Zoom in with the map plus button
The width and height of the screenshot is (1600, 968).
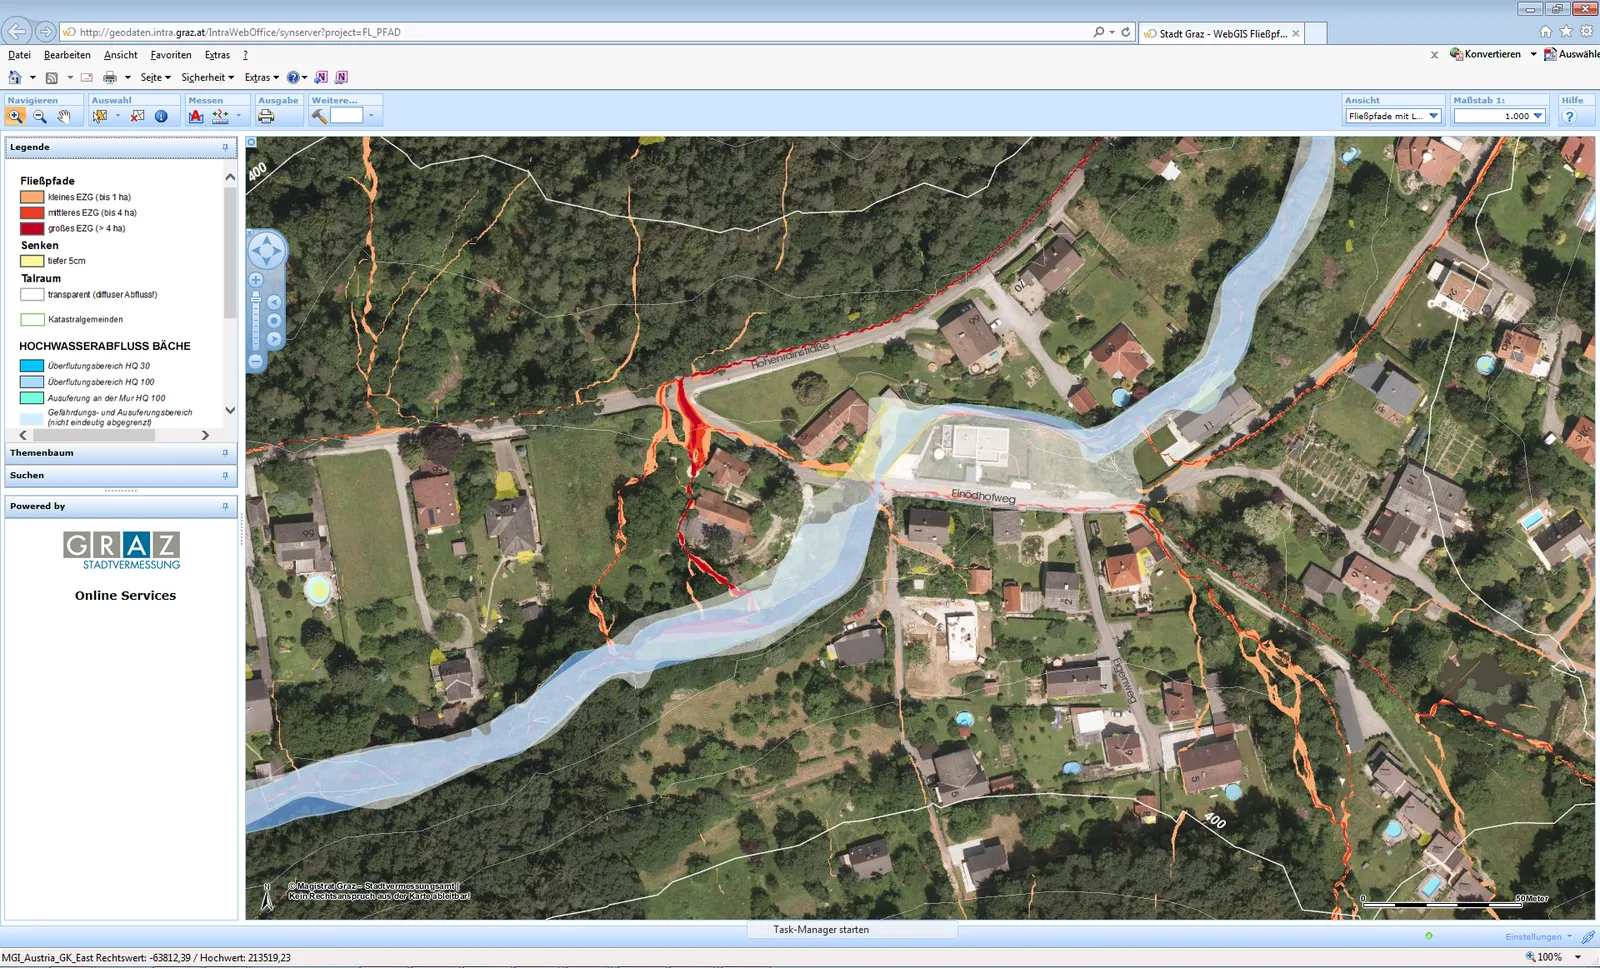[256, 280]
